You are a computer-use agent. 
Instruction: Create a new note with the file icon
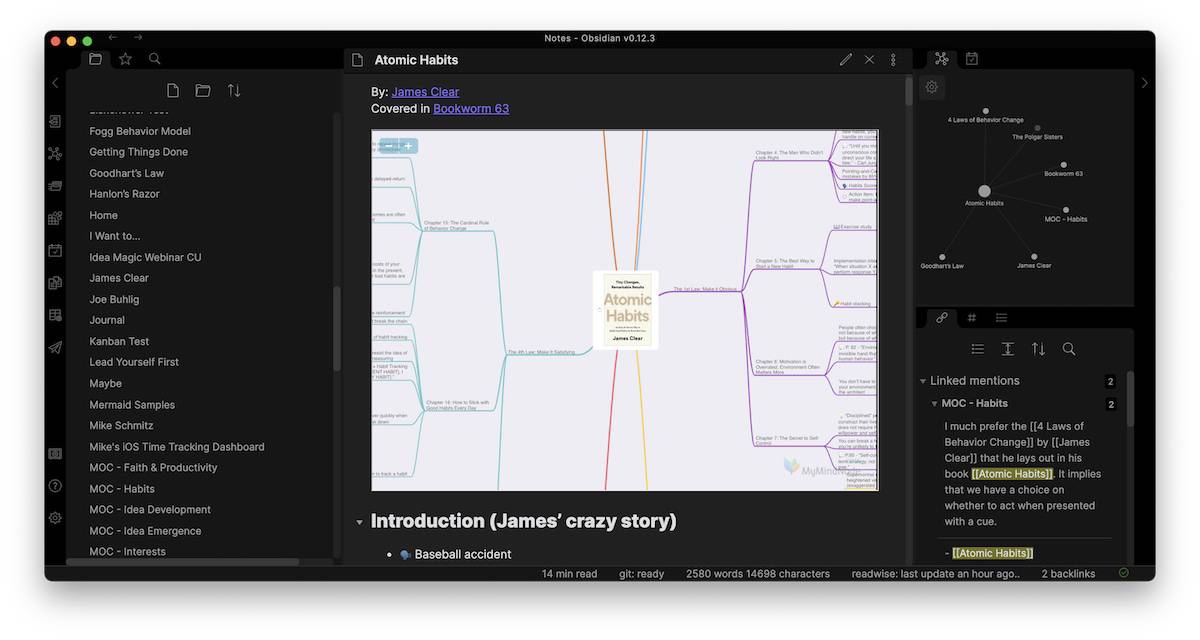tap(173, 90)
